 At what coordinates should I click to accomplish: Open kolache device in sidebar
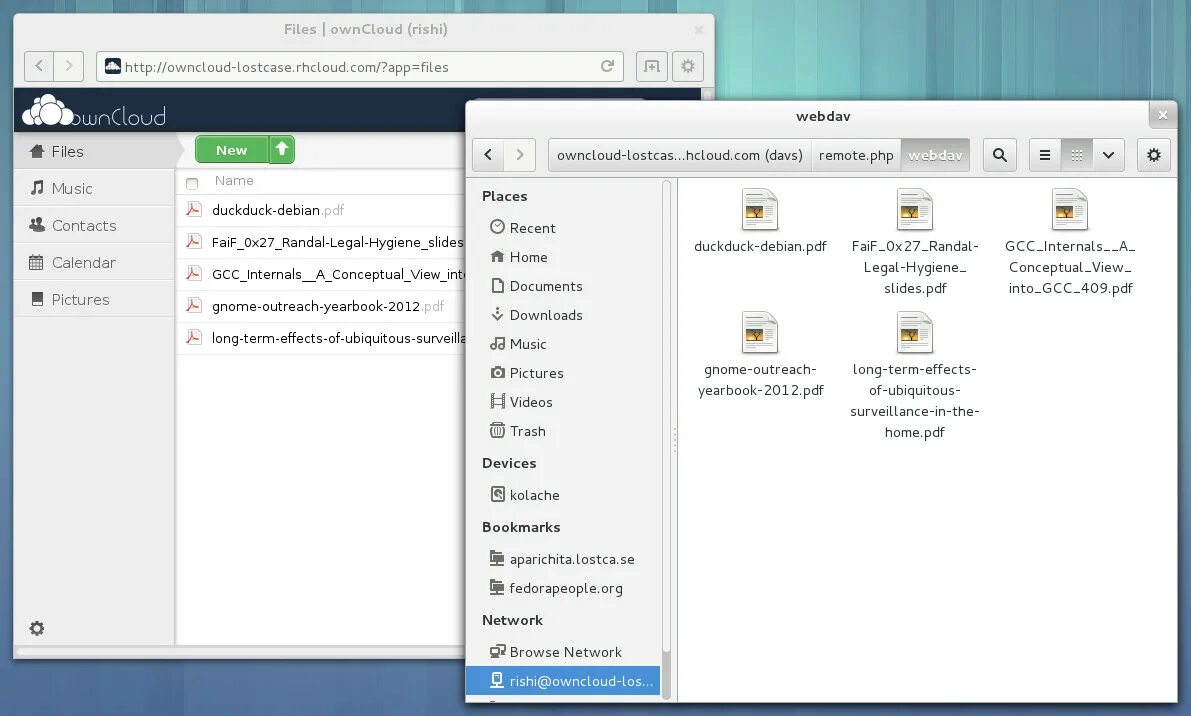(563, 494)
